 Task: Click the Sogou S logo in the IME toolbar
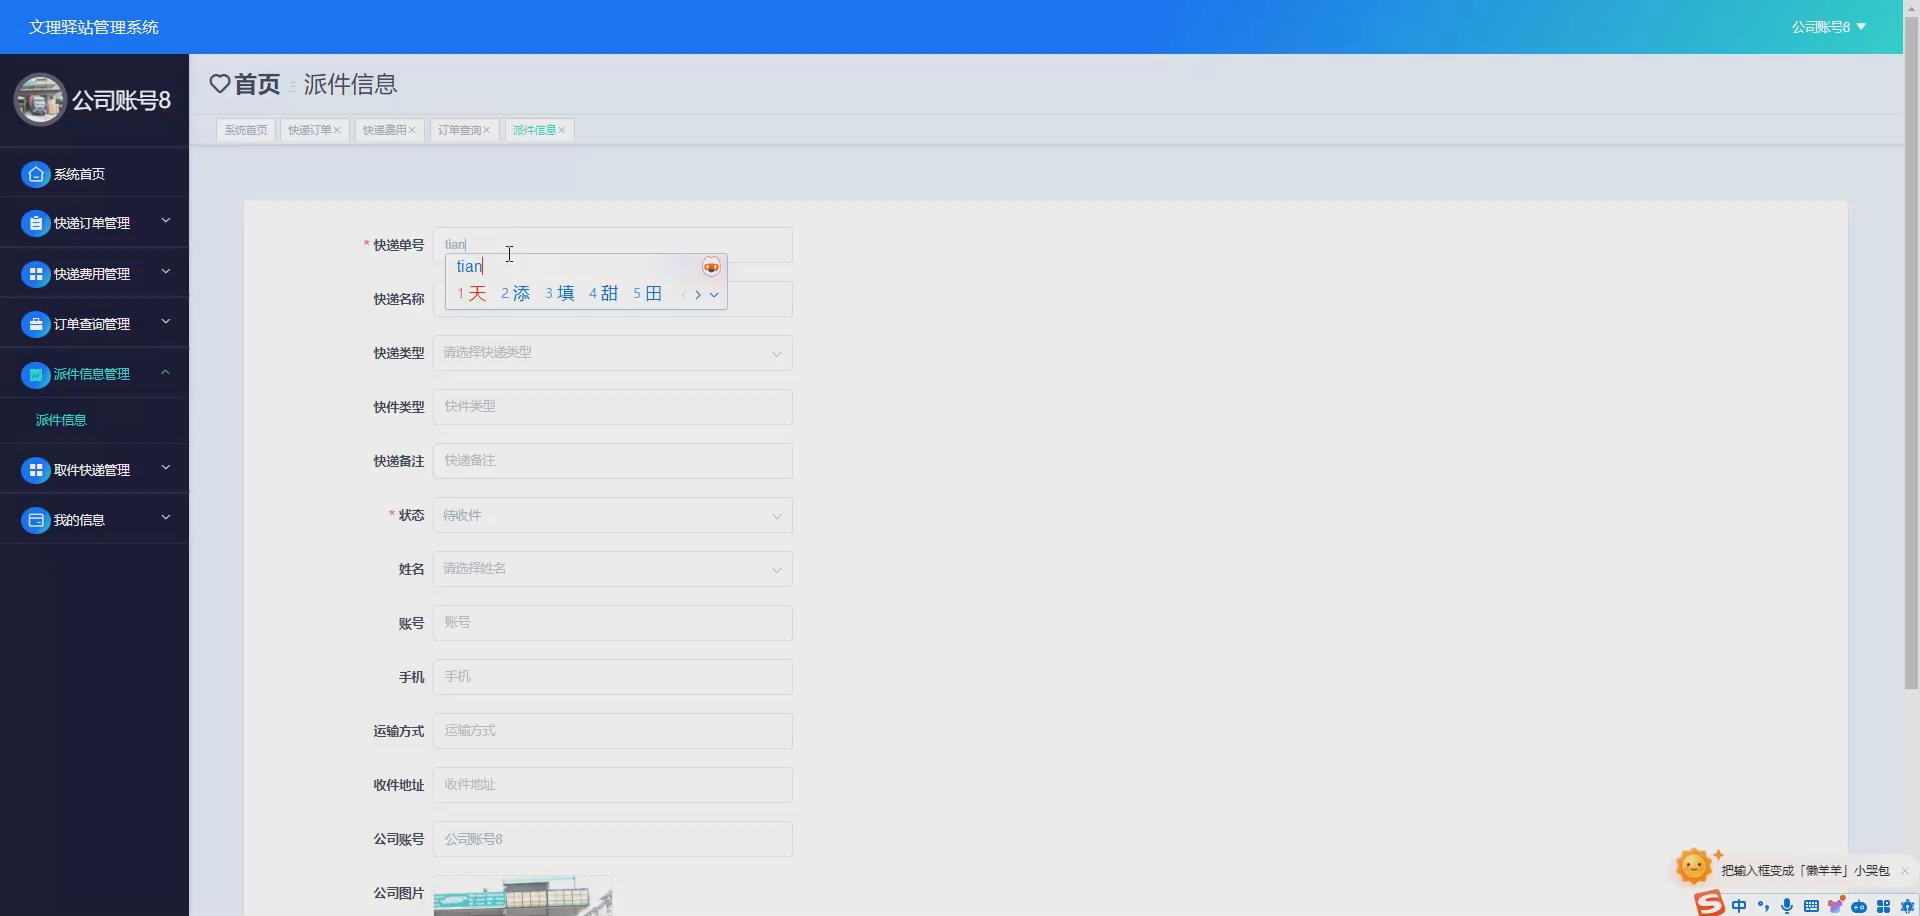coord(1710,903)
